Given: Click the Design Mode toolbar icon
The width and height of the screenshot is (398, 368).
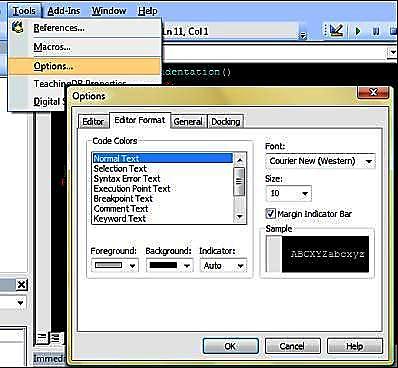Looking at the screenshot, I should coord(336,31).
